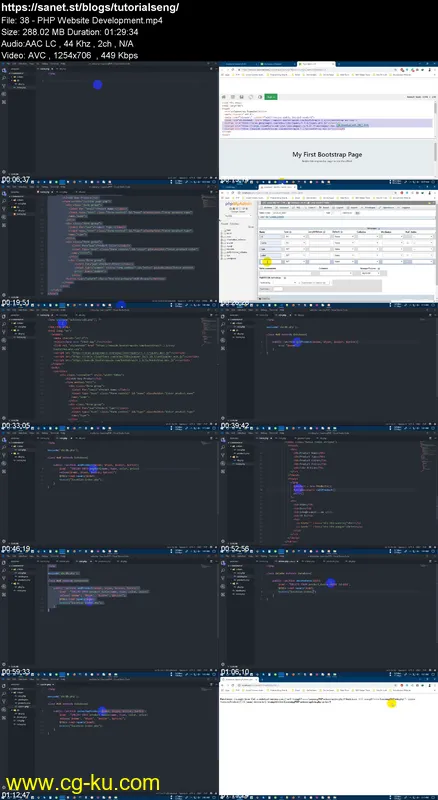The height and width of the screenshot is (800, 438).
Task: Toggle the dark theme icon in W3Schools editor toolbar
Action: coord(260,97)
